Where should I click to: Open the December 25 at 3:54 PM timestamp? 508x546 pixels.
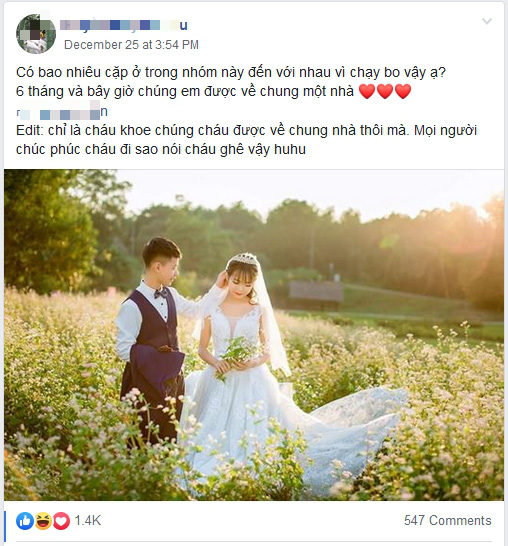coord(131,45)
